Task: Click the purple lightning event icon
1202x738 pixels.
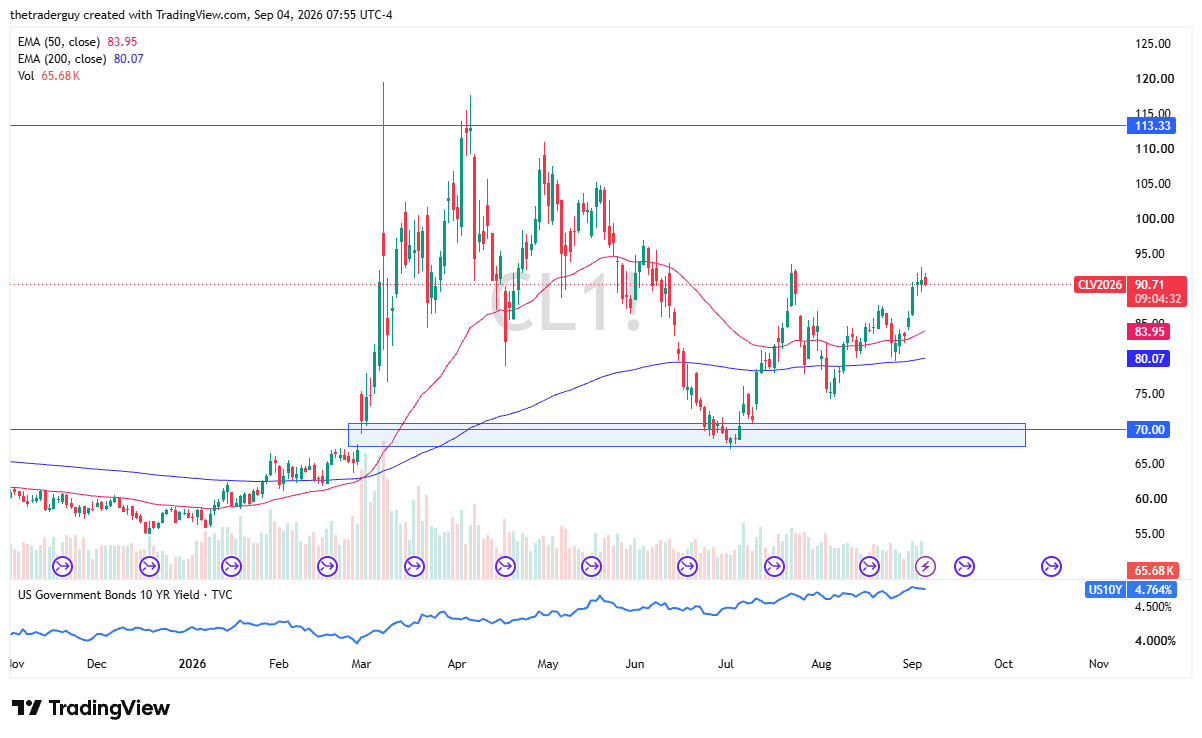Action: click(x=927, y=567)
